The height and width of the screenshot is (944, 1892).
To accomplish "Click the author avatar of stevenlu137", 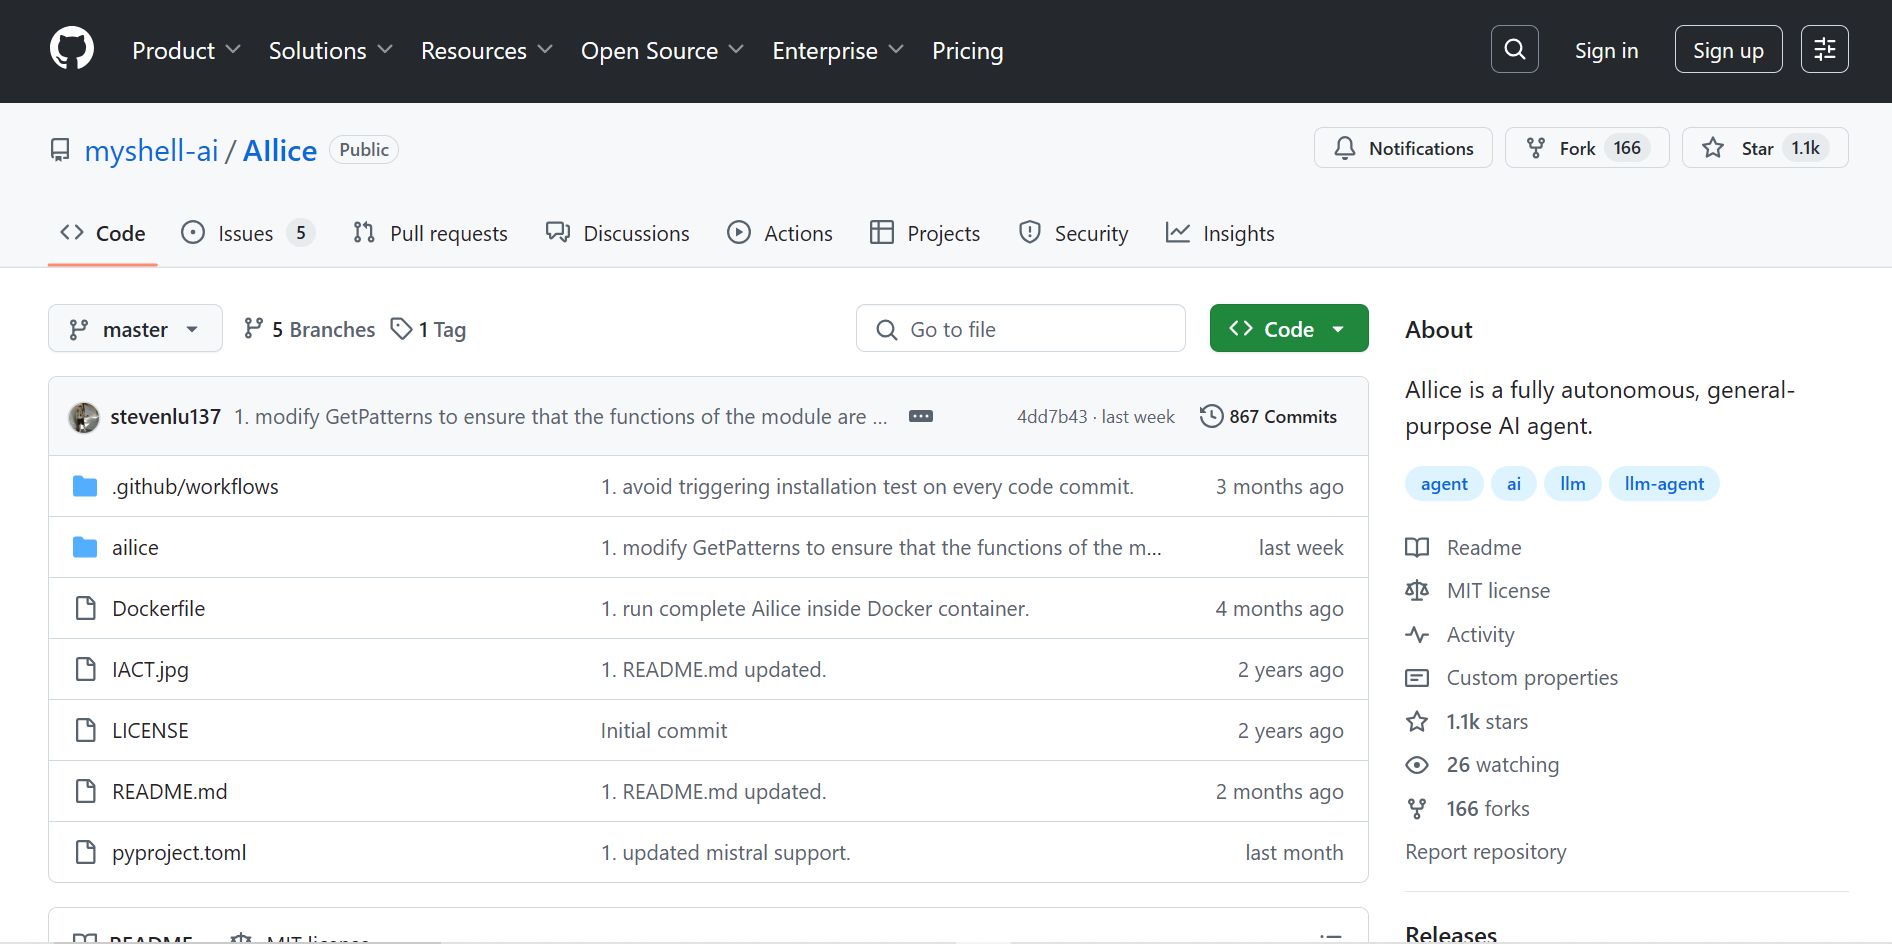I will click(84, 417).
